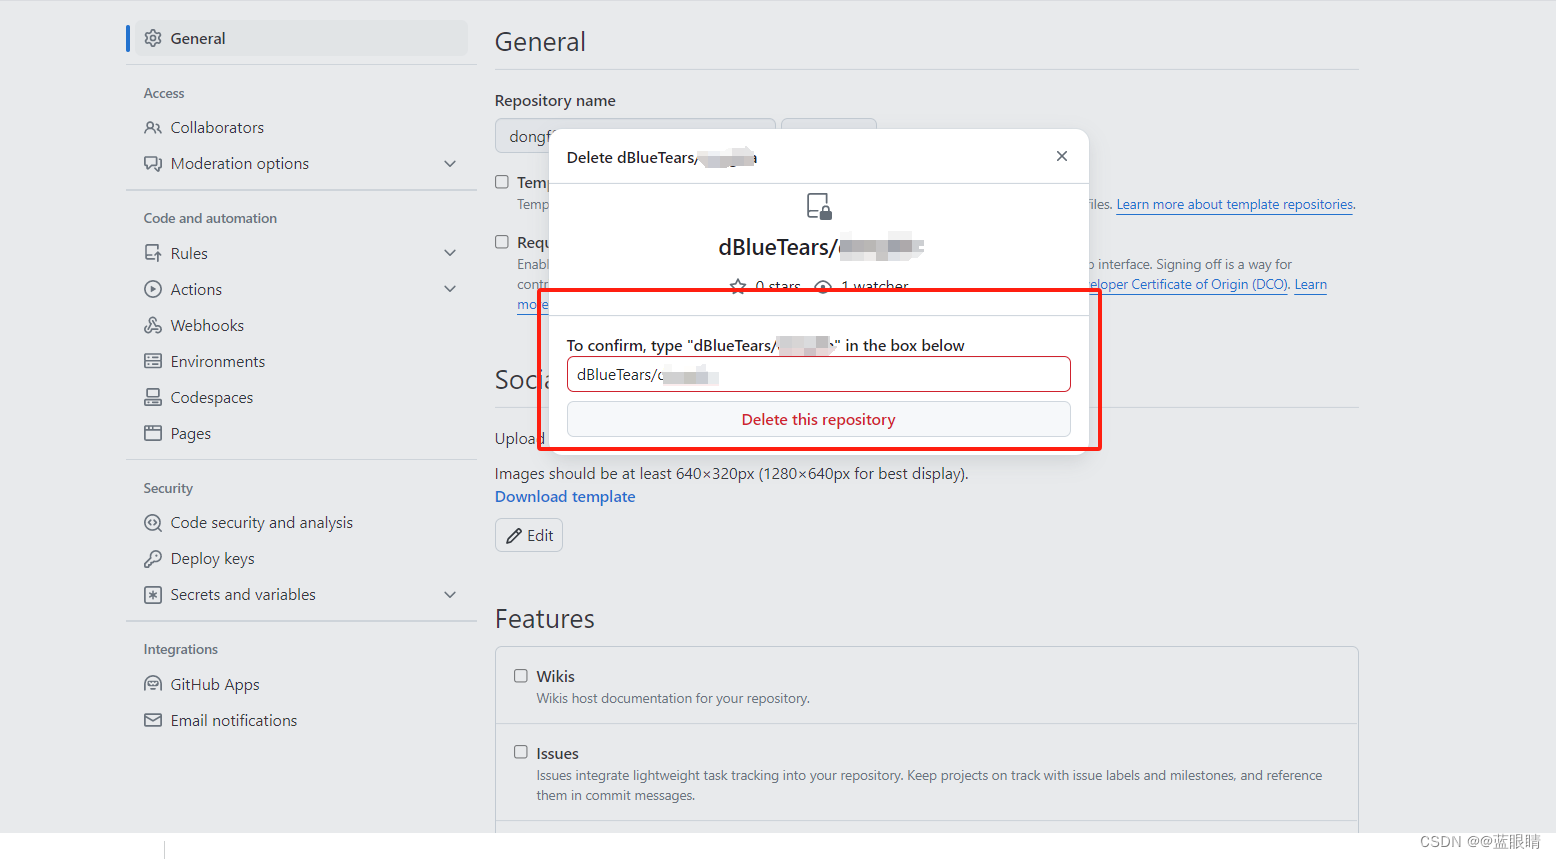Click the GitHub Apps hubot icon

coord(153,684)
